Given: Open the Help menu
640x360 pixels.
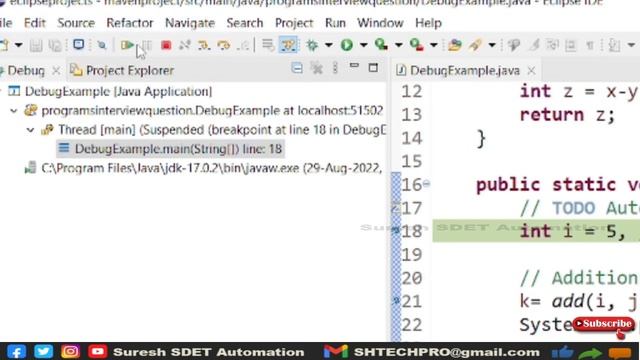Looking at the screenshot, I should [x=428, y=23].
